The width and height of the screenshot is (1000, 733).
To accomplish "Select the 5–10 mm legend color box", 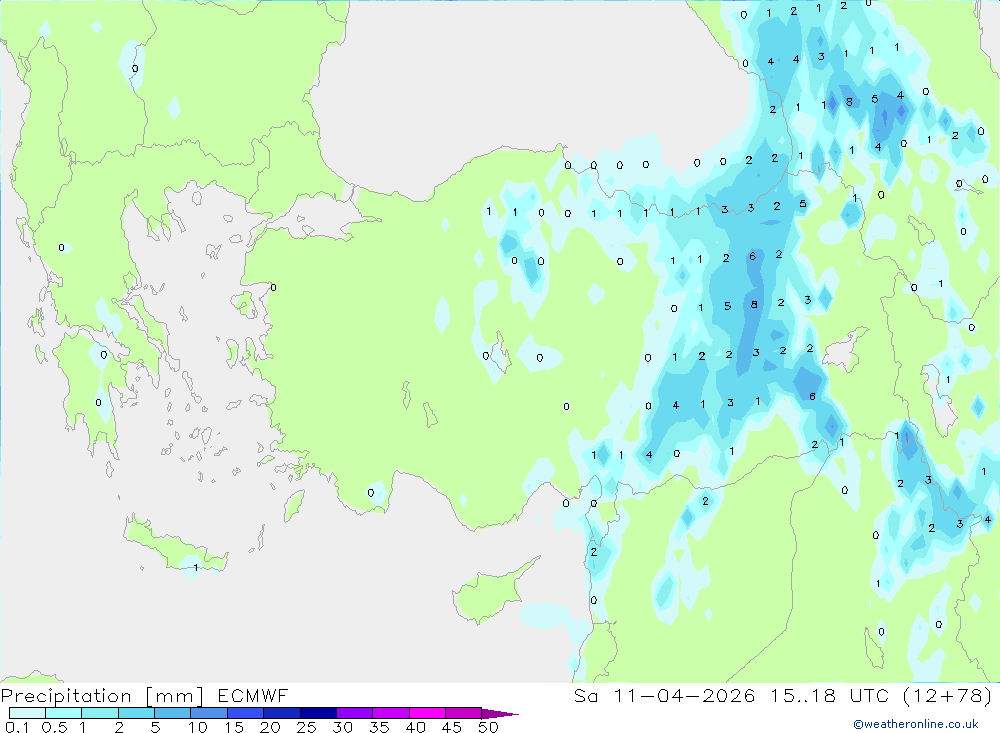I will 173,713.
